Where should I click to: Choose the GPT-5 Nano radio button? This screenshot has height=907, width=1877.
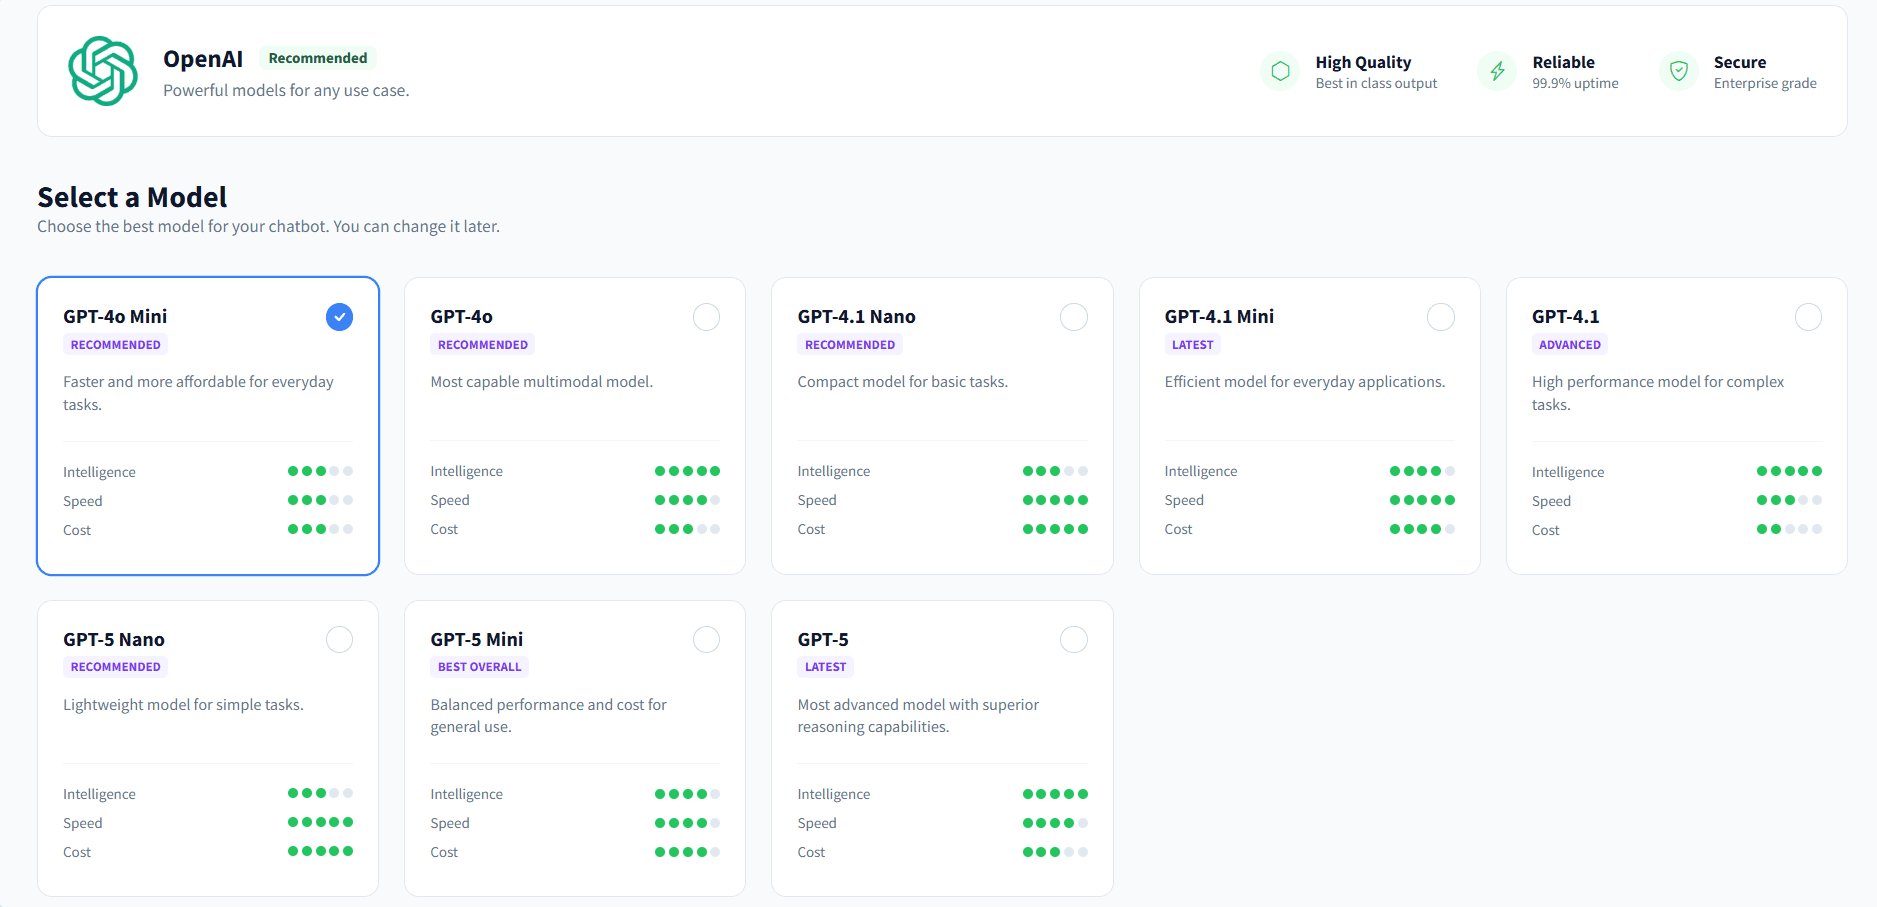tap(340, 640)
